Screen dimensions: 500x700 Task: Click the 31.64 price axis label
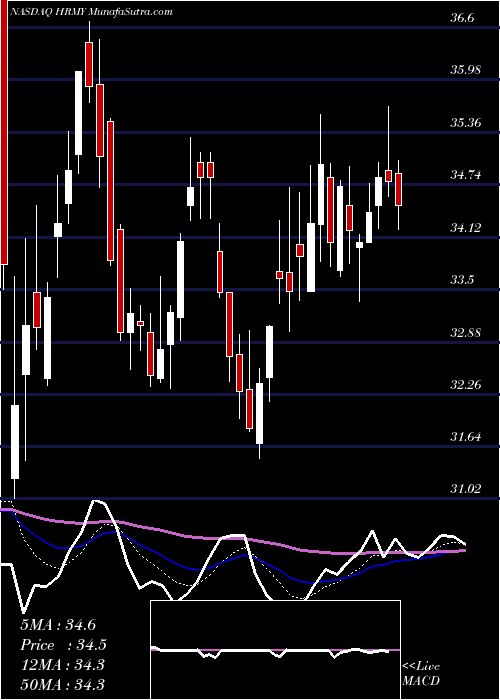tap(466, 437)
